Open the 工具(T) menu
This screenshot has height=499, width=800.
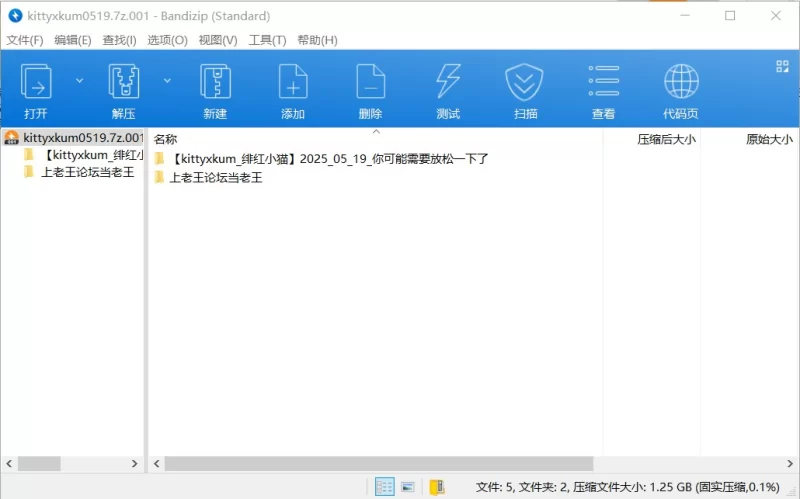click(267, 40)
